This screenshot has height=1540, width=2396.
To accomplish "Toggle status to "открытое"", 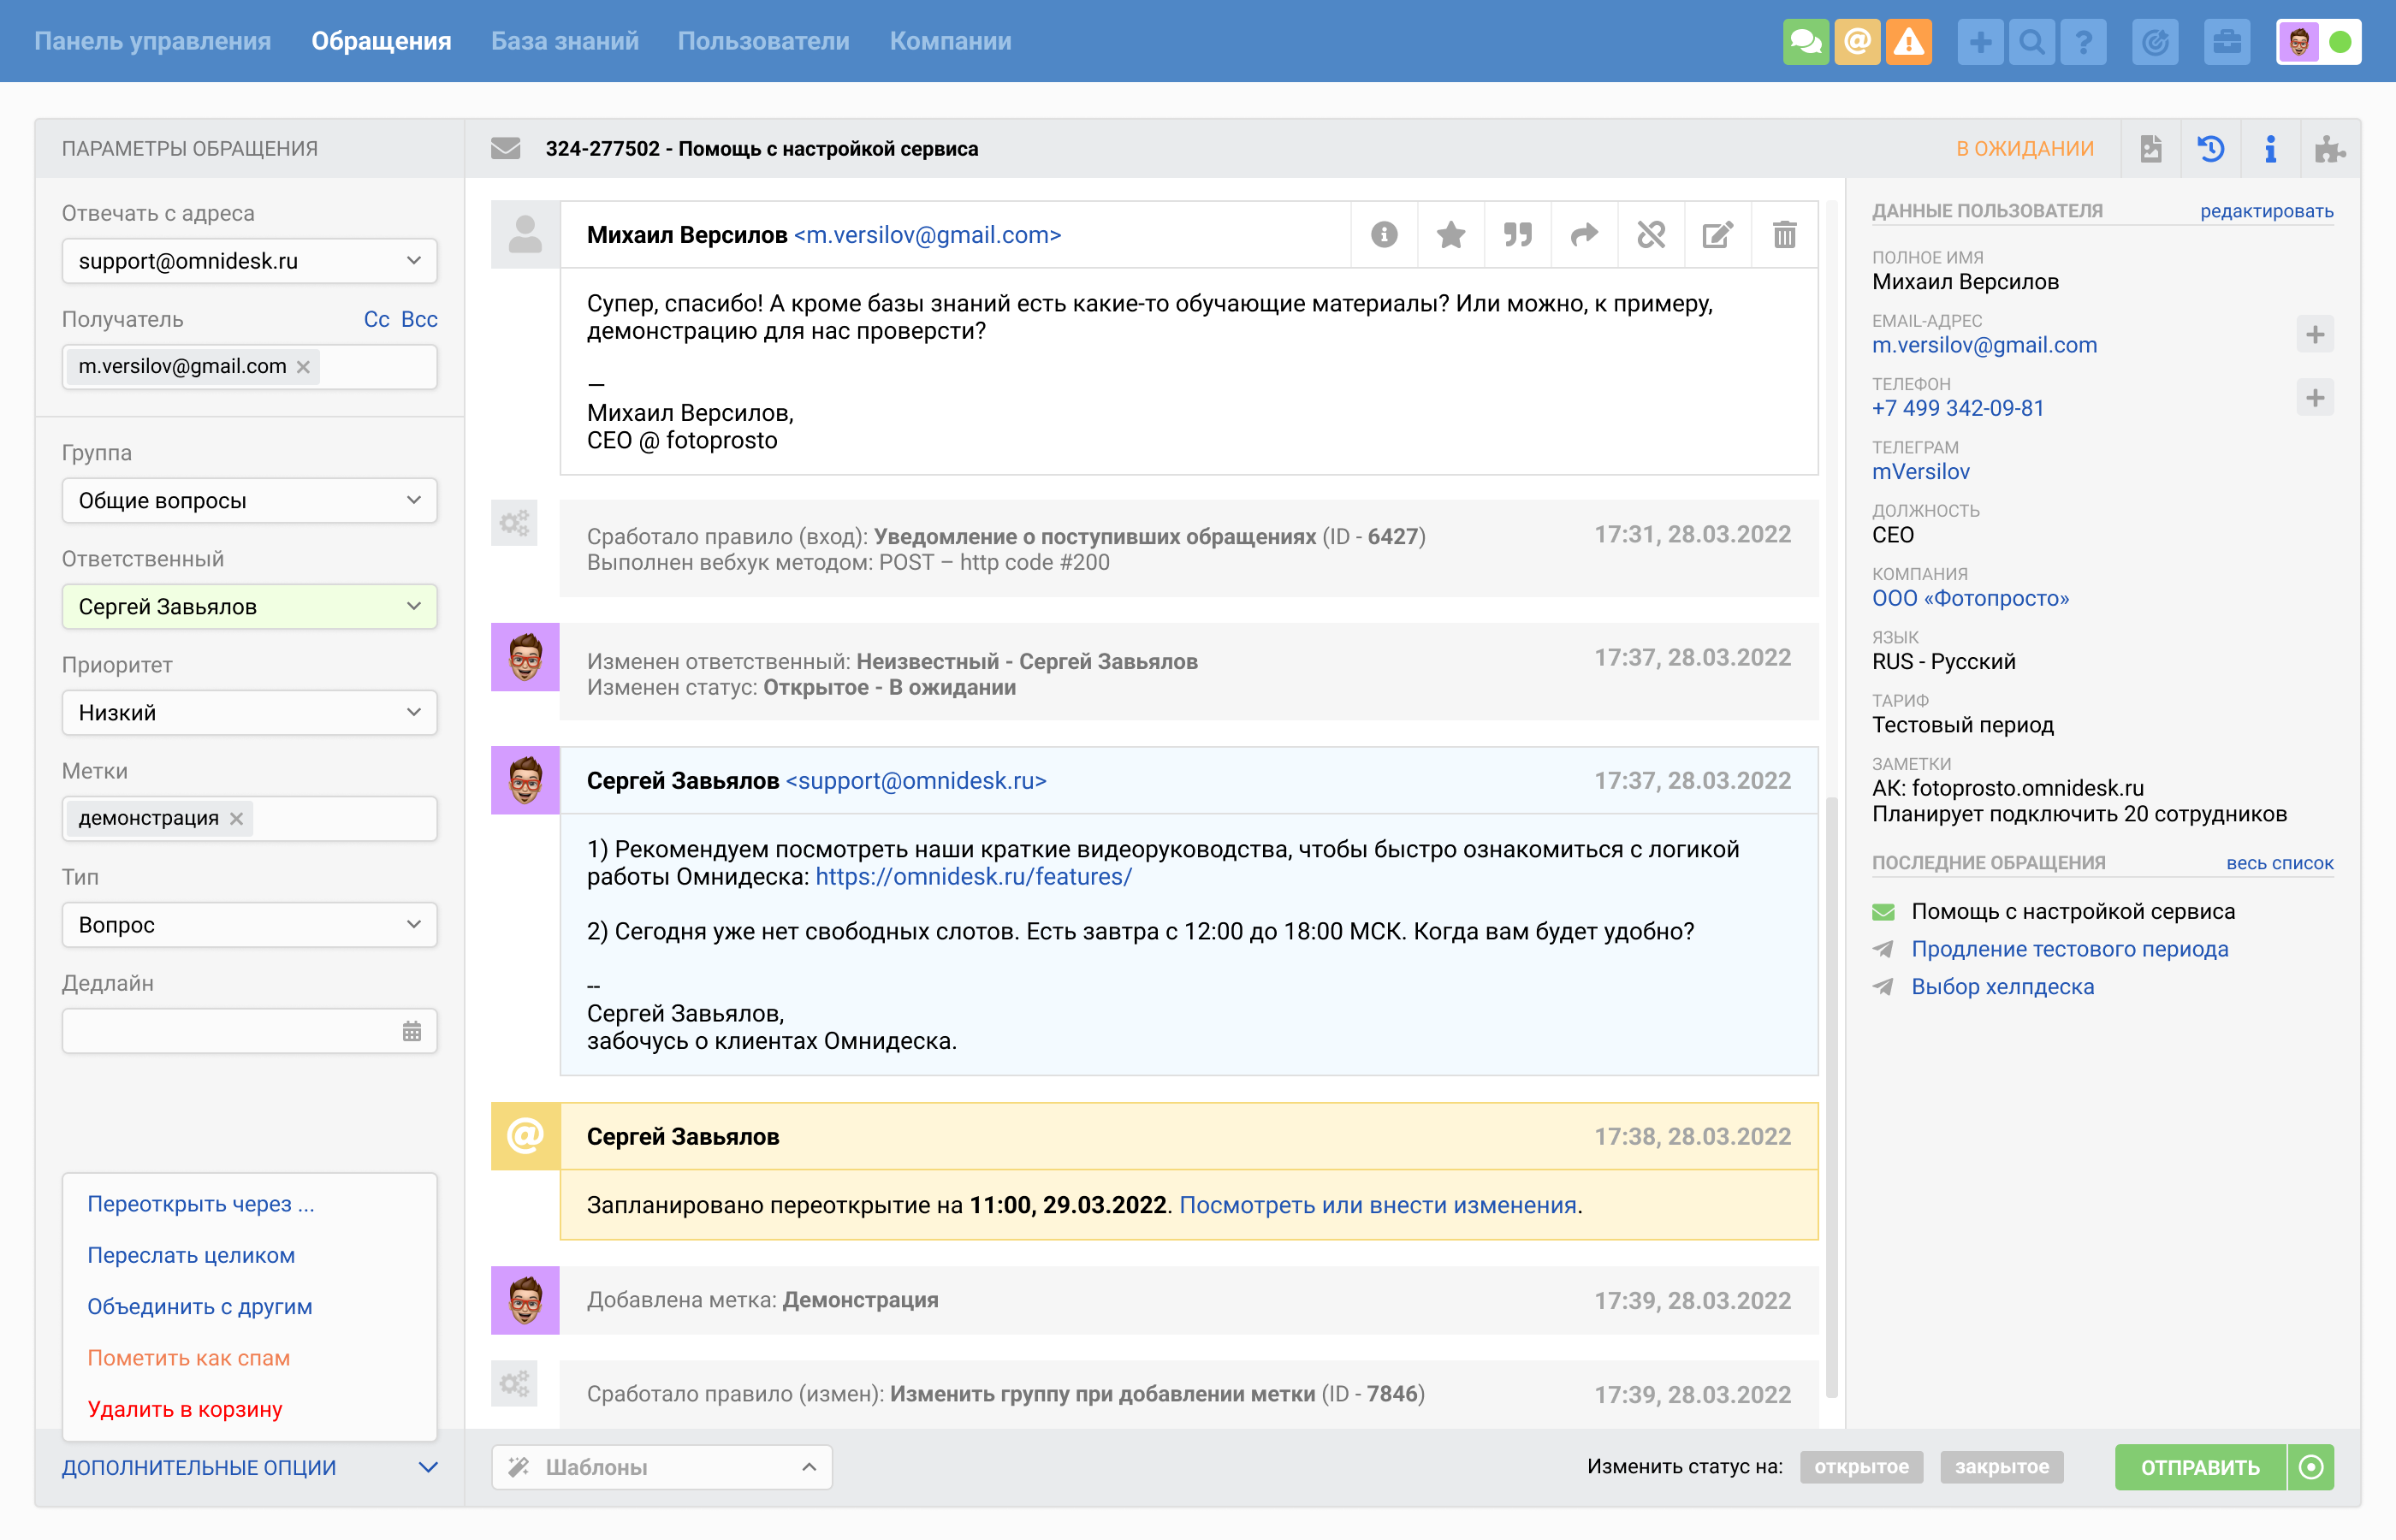I will click(1860, 1467).
